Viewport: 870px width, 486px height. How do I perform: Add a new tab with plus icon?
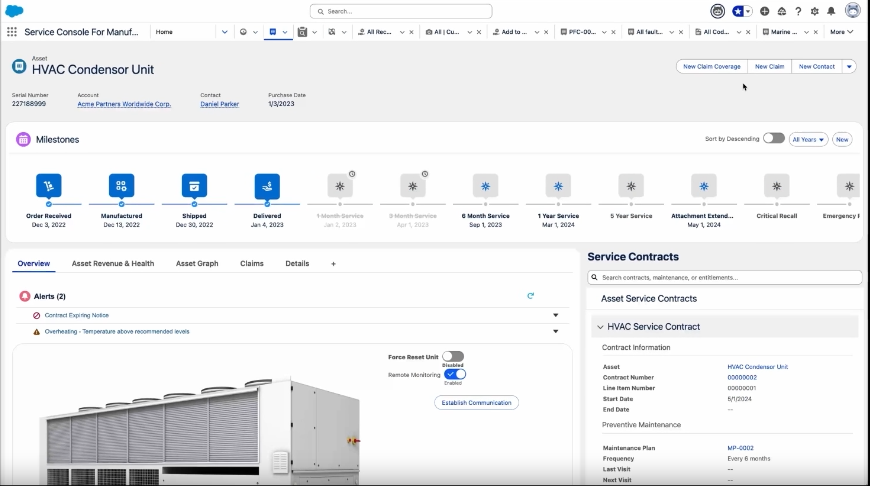tap(333, 264)
